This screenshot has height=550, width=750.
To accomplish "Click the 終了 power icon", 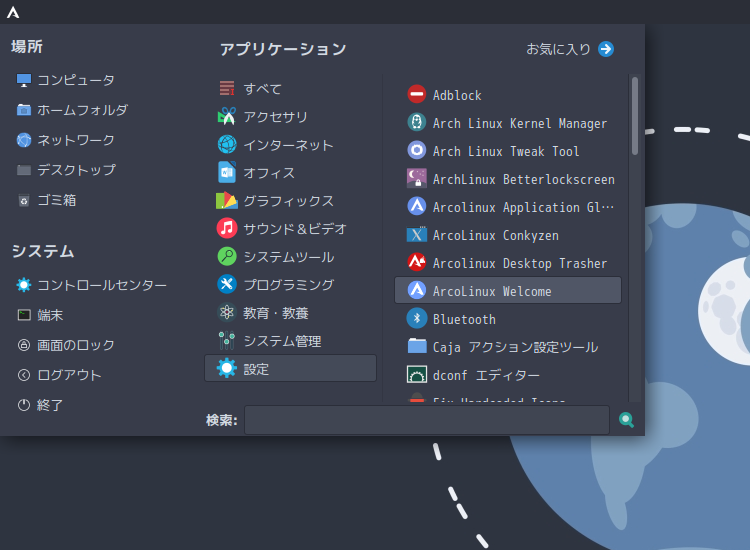I will pos(23,405).
